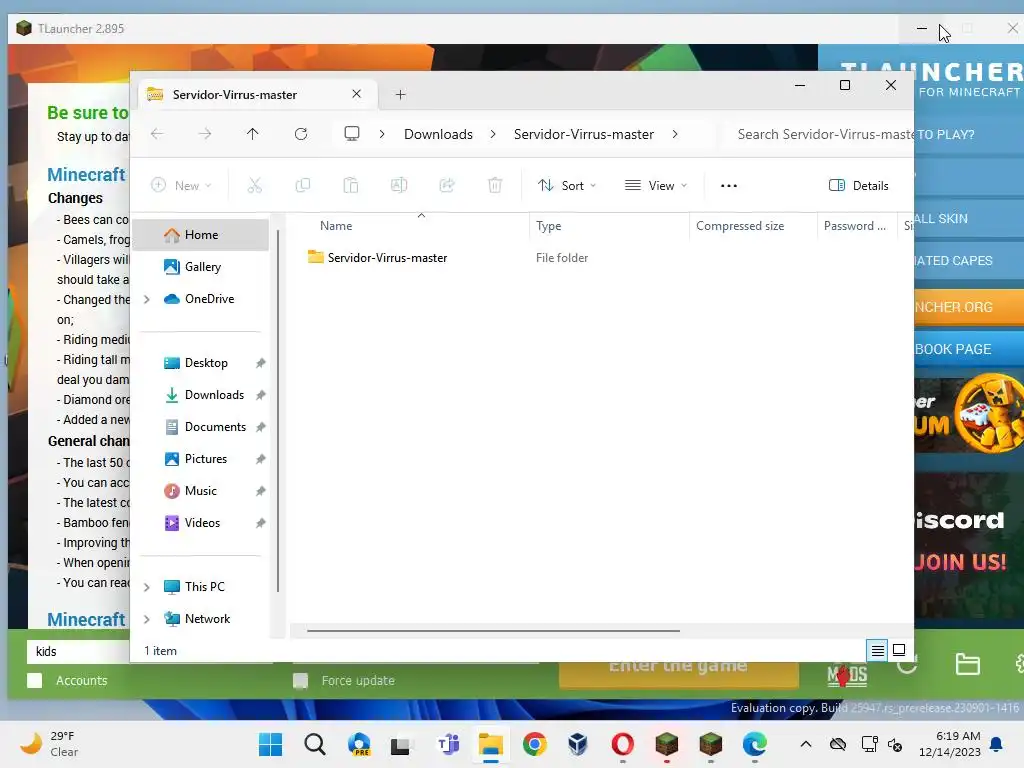This screenshot has height=768, width=1024.
Task: Expand the OneDrive tree node
Action: pyautogui.click(x=147, y=299)
